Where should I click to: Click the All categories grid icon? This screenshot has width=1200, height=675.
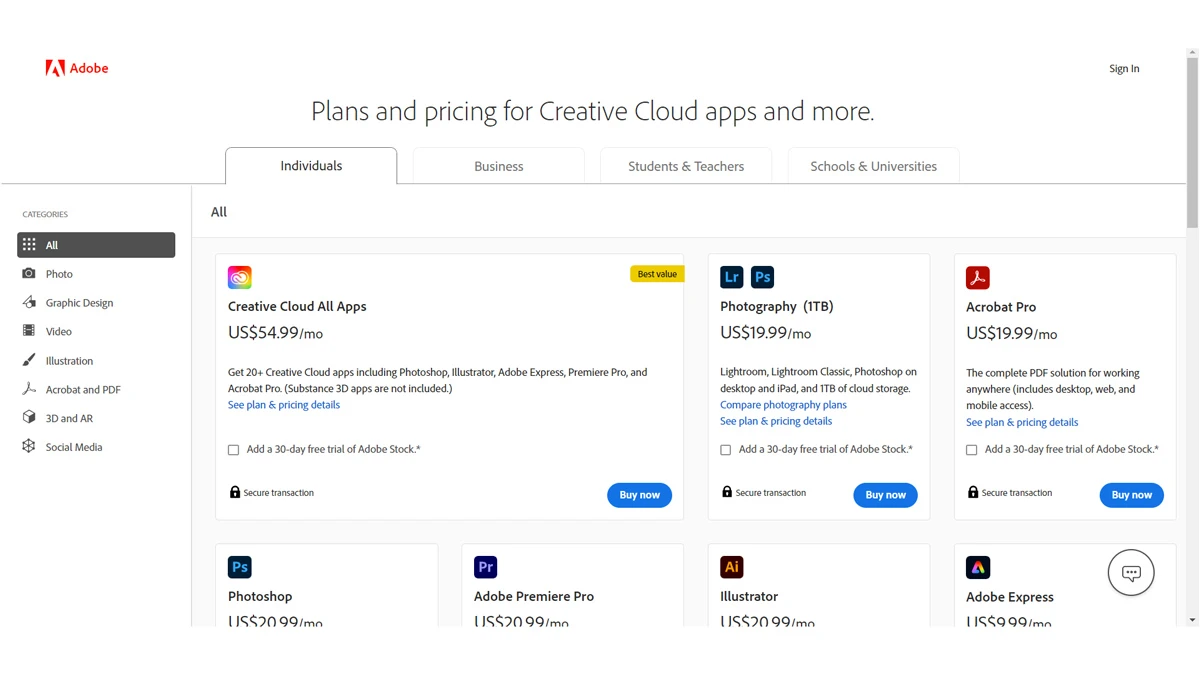coord(29,245)
